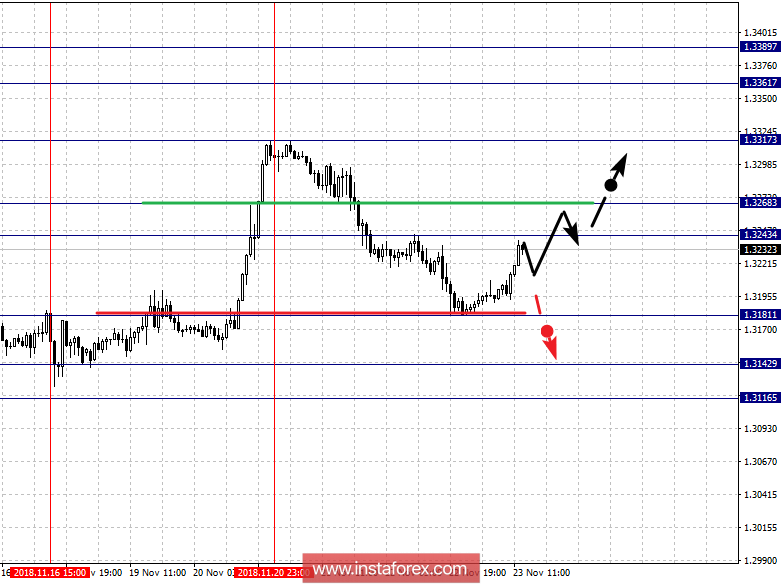Click the red dot on downward forecast arrow
This screenshot has width=781, height=584.
pyautogui.click(x=546, y=330)
